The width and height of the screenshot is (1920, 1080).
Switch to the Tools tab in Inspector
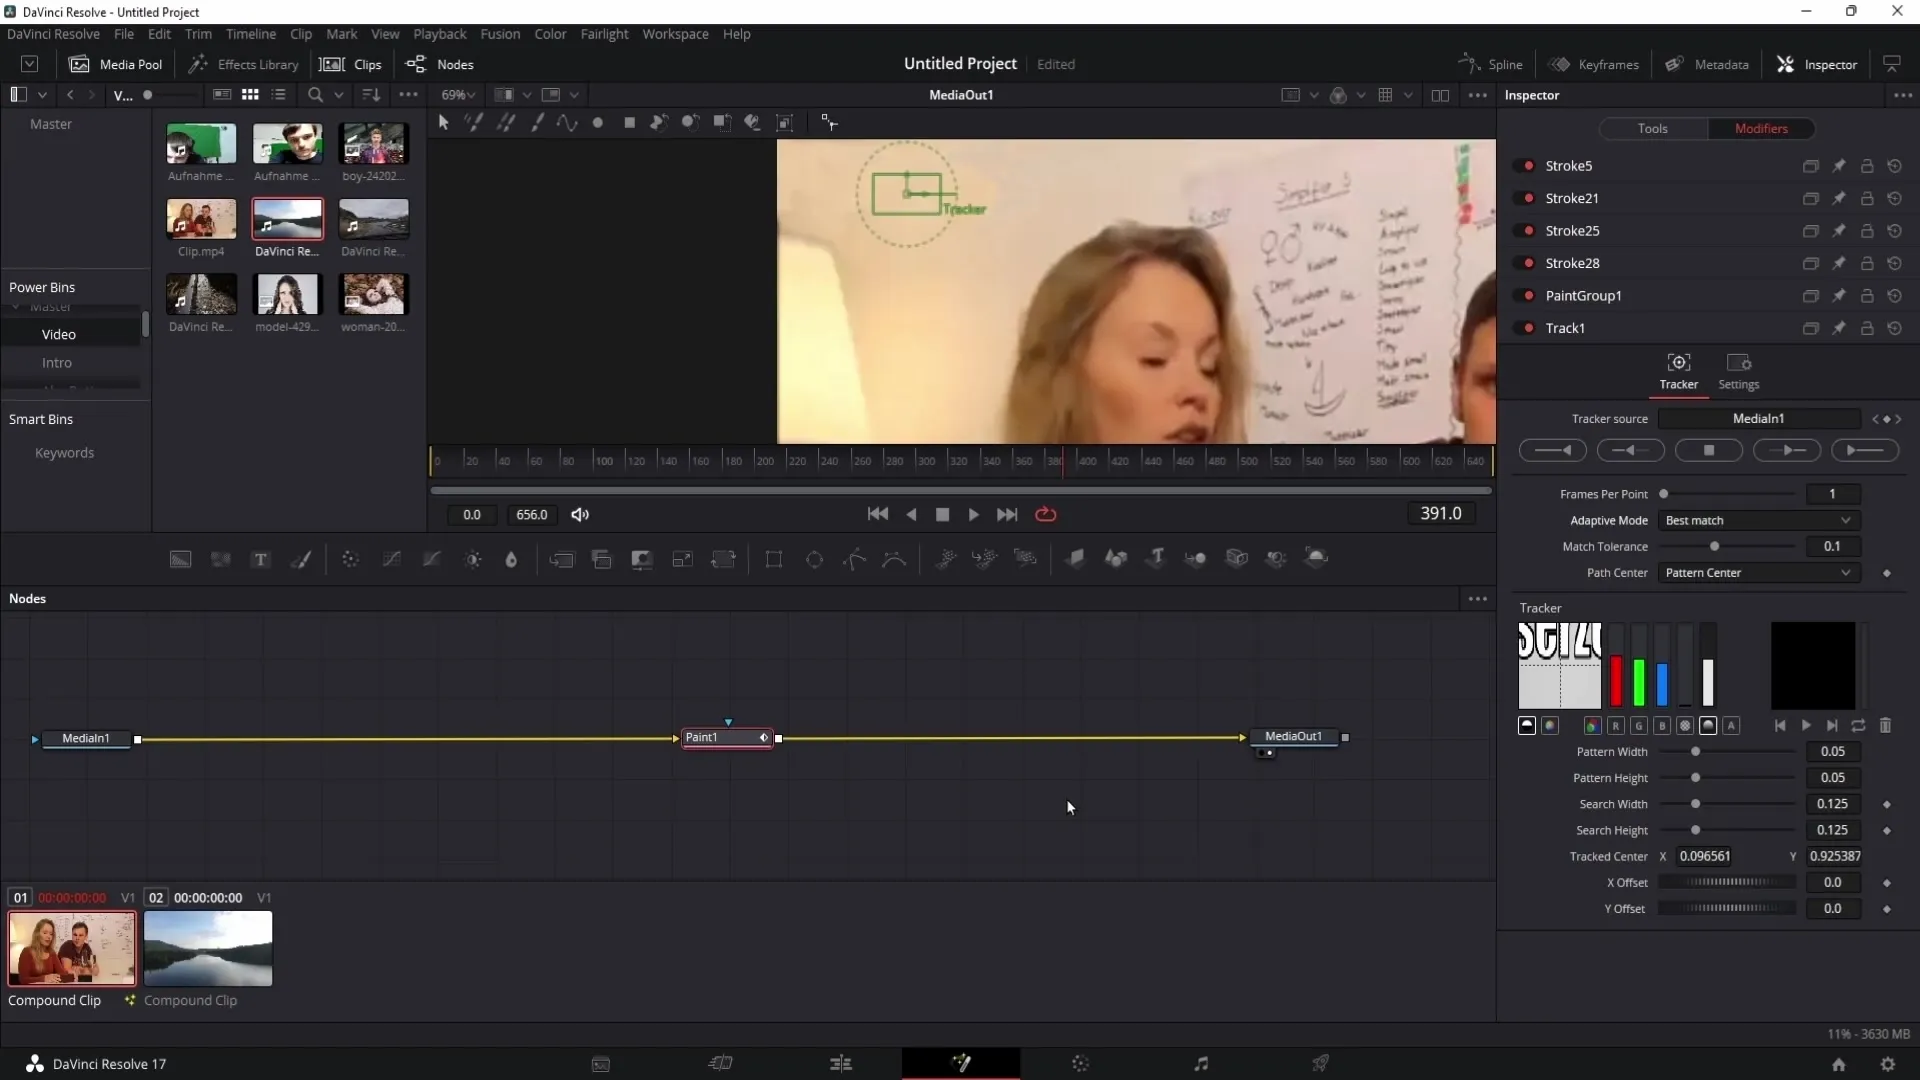pos(1652,128)
